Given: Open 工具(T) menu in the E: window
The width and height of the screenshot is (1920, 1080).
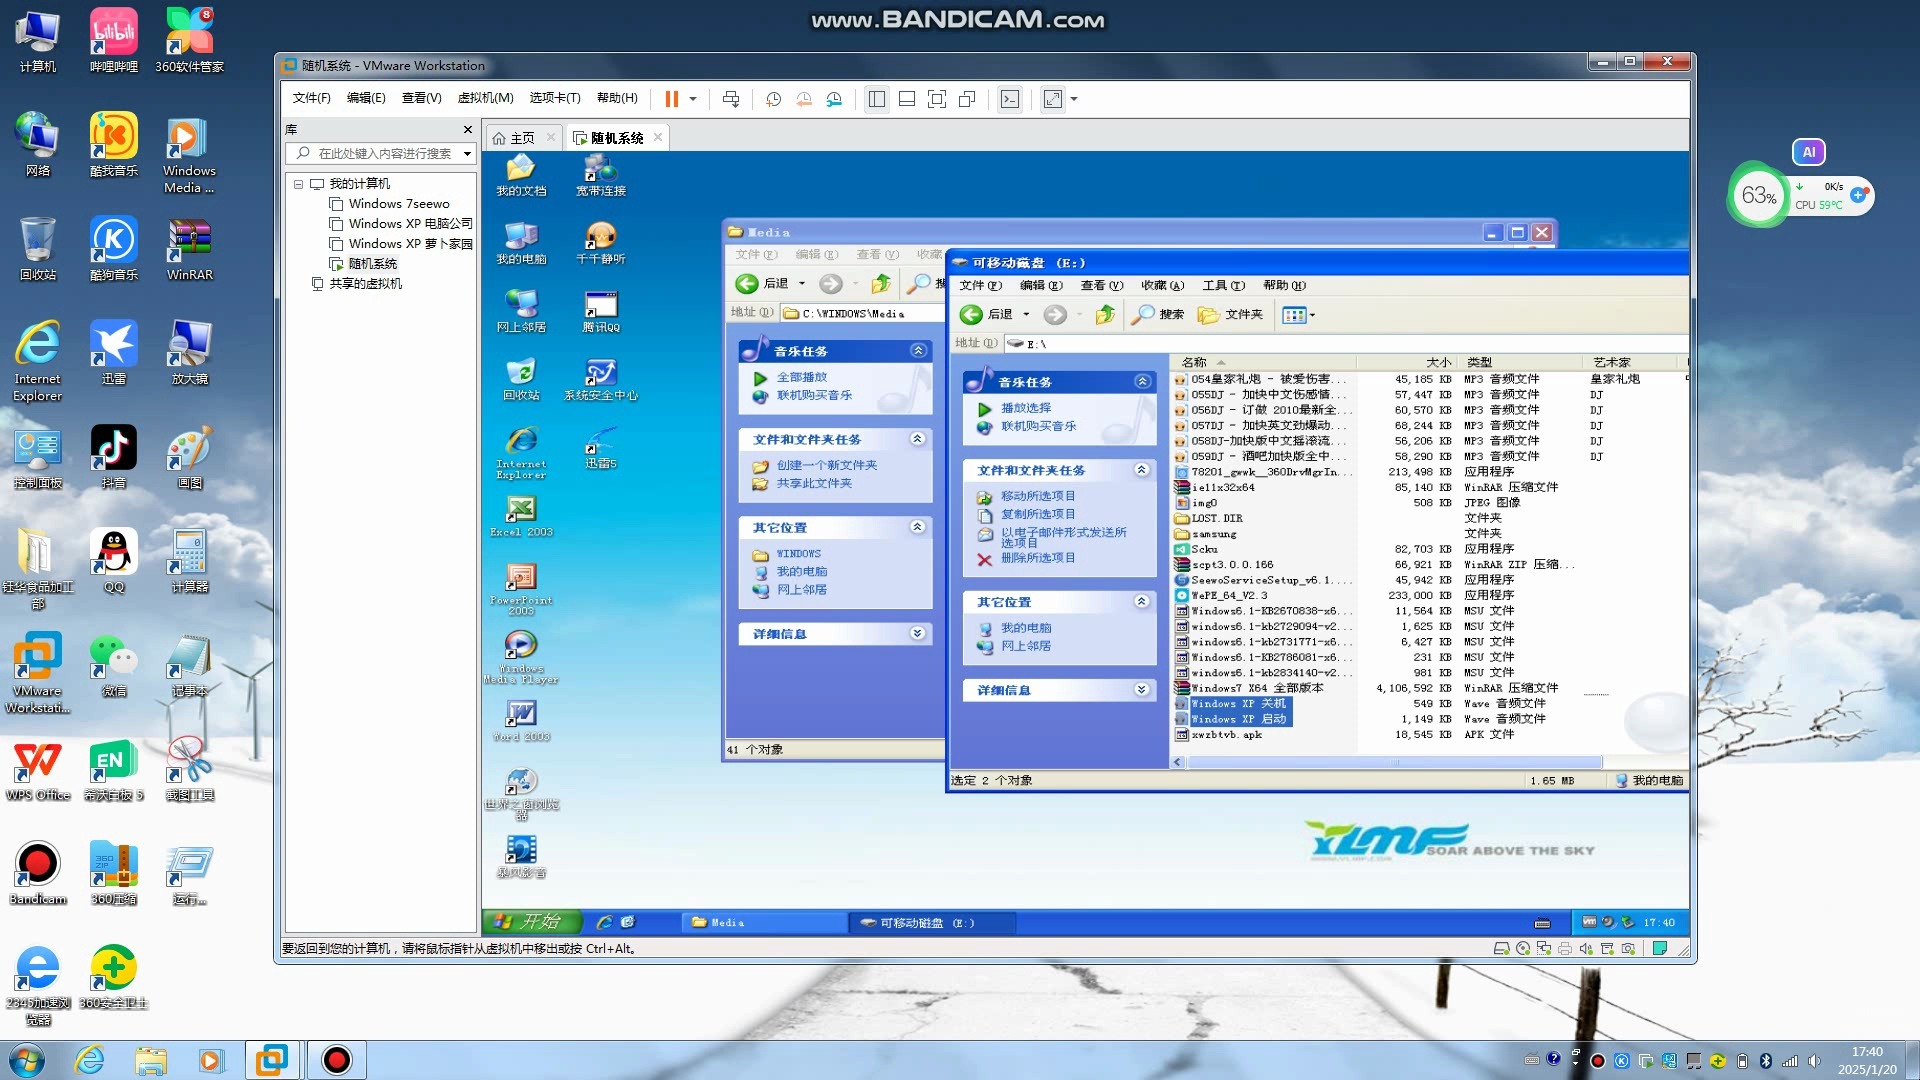Looking at the screenshot, I should [1223, 286].
